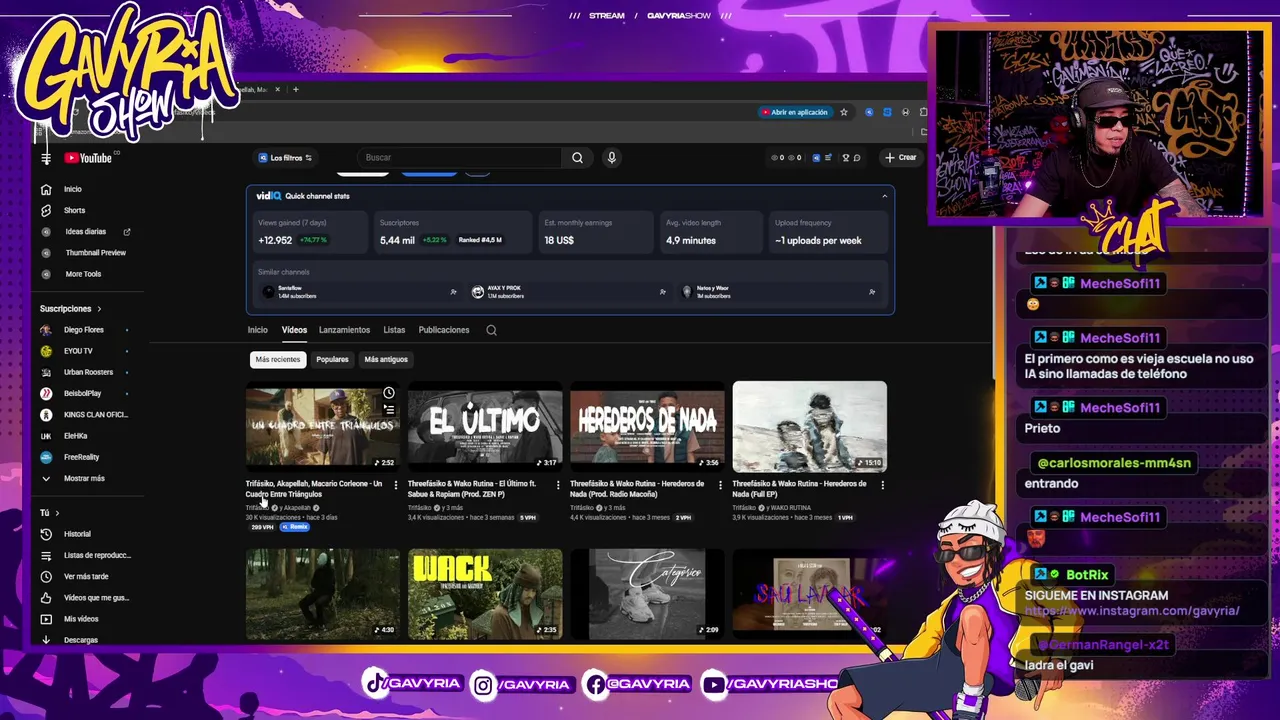Open Los filtros vidIQ button

pyautogui.click(x=284, y=158)
